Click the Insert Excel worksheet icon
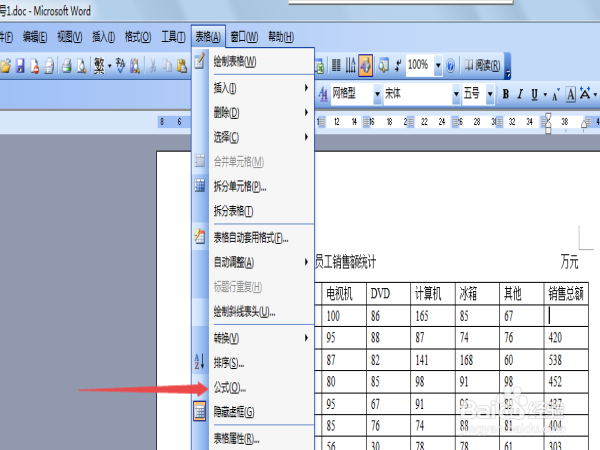The width and height of the screenshot is (600, 450). click(x=320, y=66)
